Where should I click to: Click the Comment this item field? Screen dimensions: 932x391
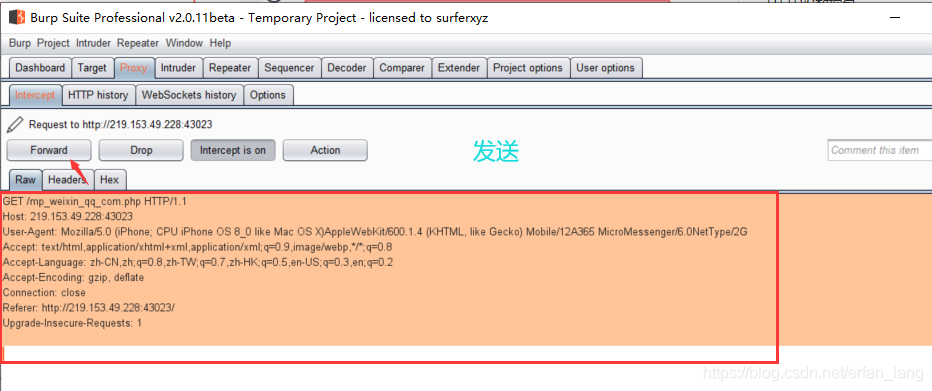click(x=879, y=150)
